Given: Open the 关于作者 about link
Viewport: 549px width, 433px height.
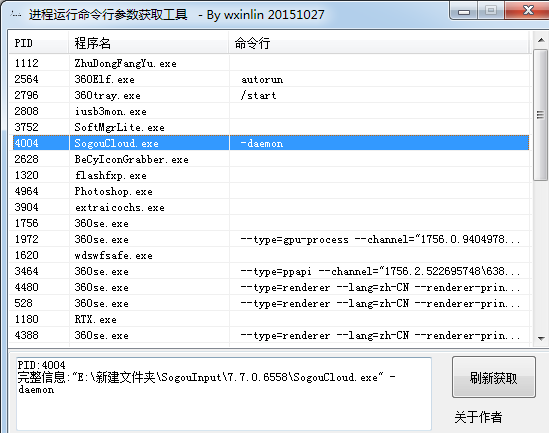Looking at the screenshot, I should pyautogui.click(x=478, y=417).
